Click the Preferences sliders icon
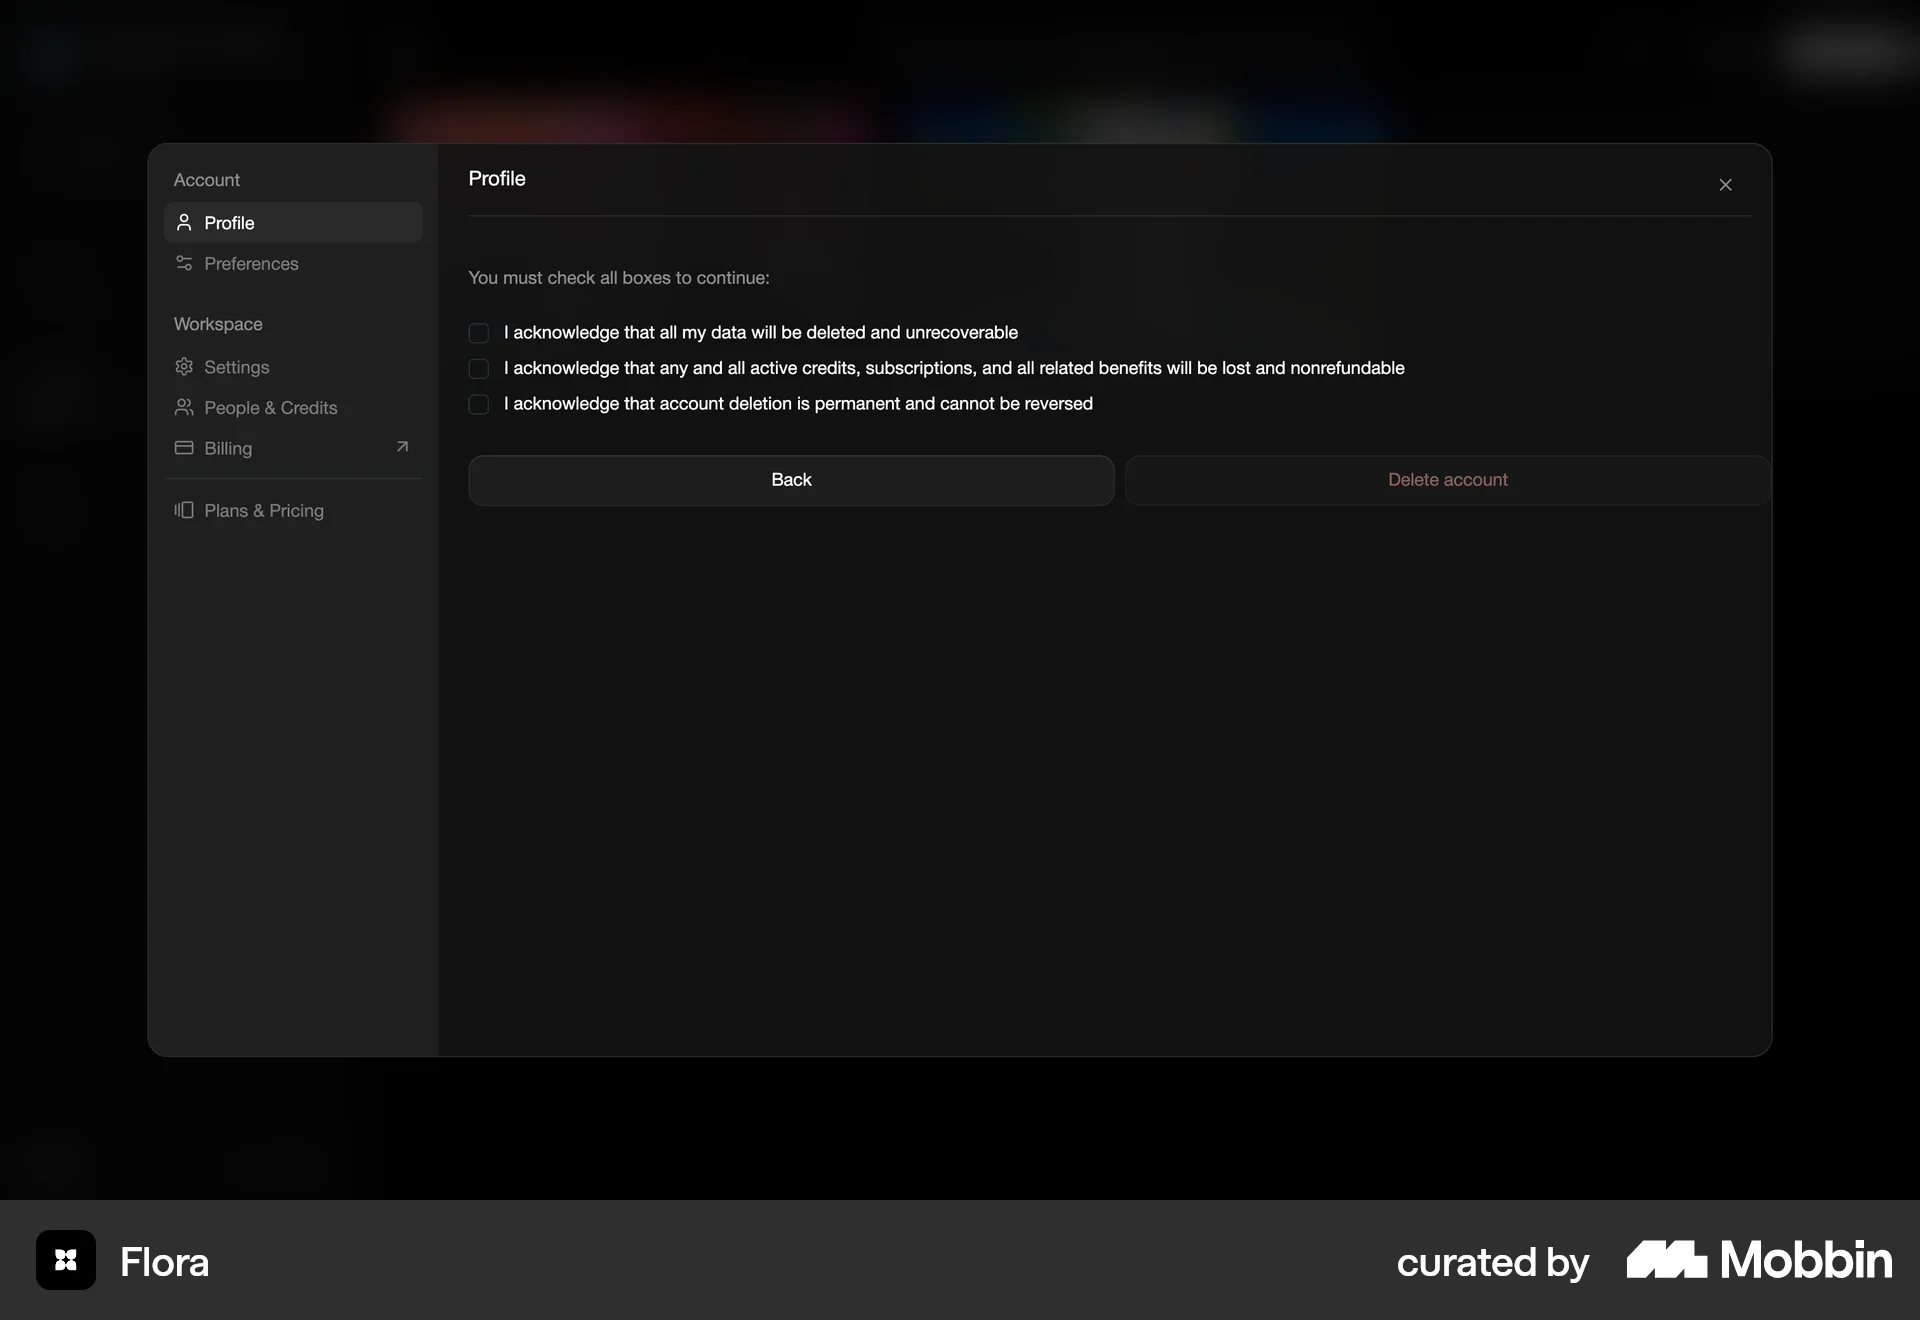Screen dimensions: 1920x1320 click(184, 263)
